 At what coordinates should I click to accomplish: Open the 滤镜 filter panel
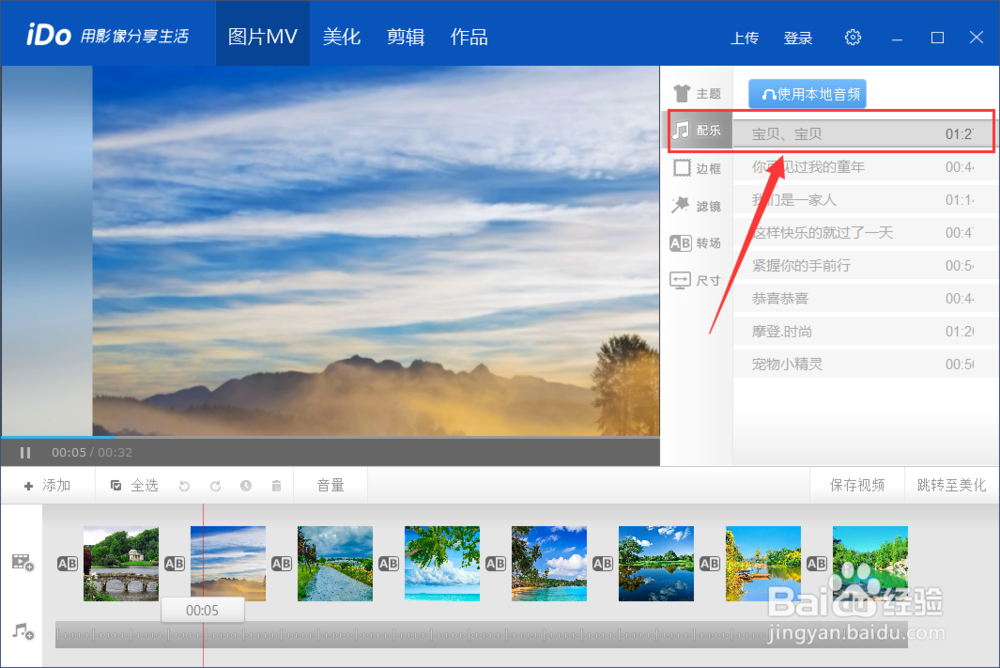pyautogui.click(x=696, y=205)
